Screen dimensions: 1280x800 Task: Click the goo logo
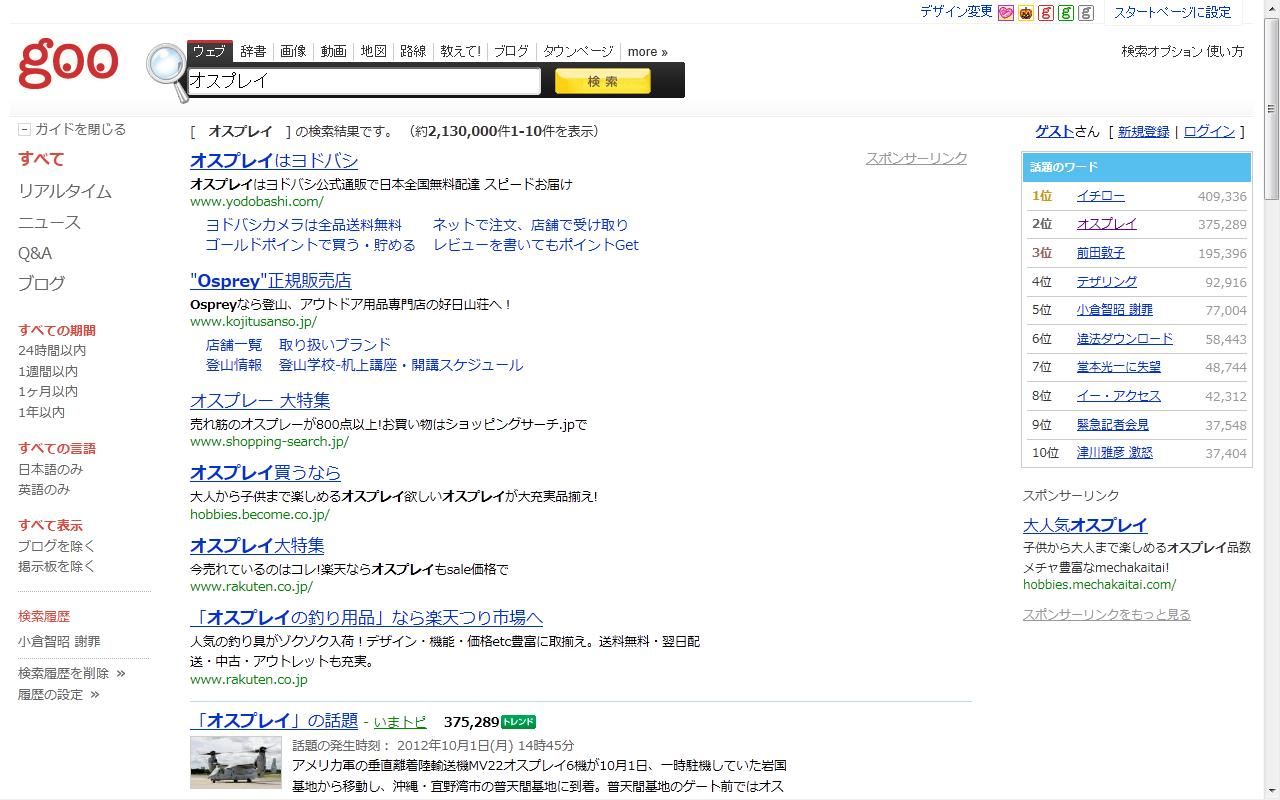pyautogui.click(x=68, y=62)
